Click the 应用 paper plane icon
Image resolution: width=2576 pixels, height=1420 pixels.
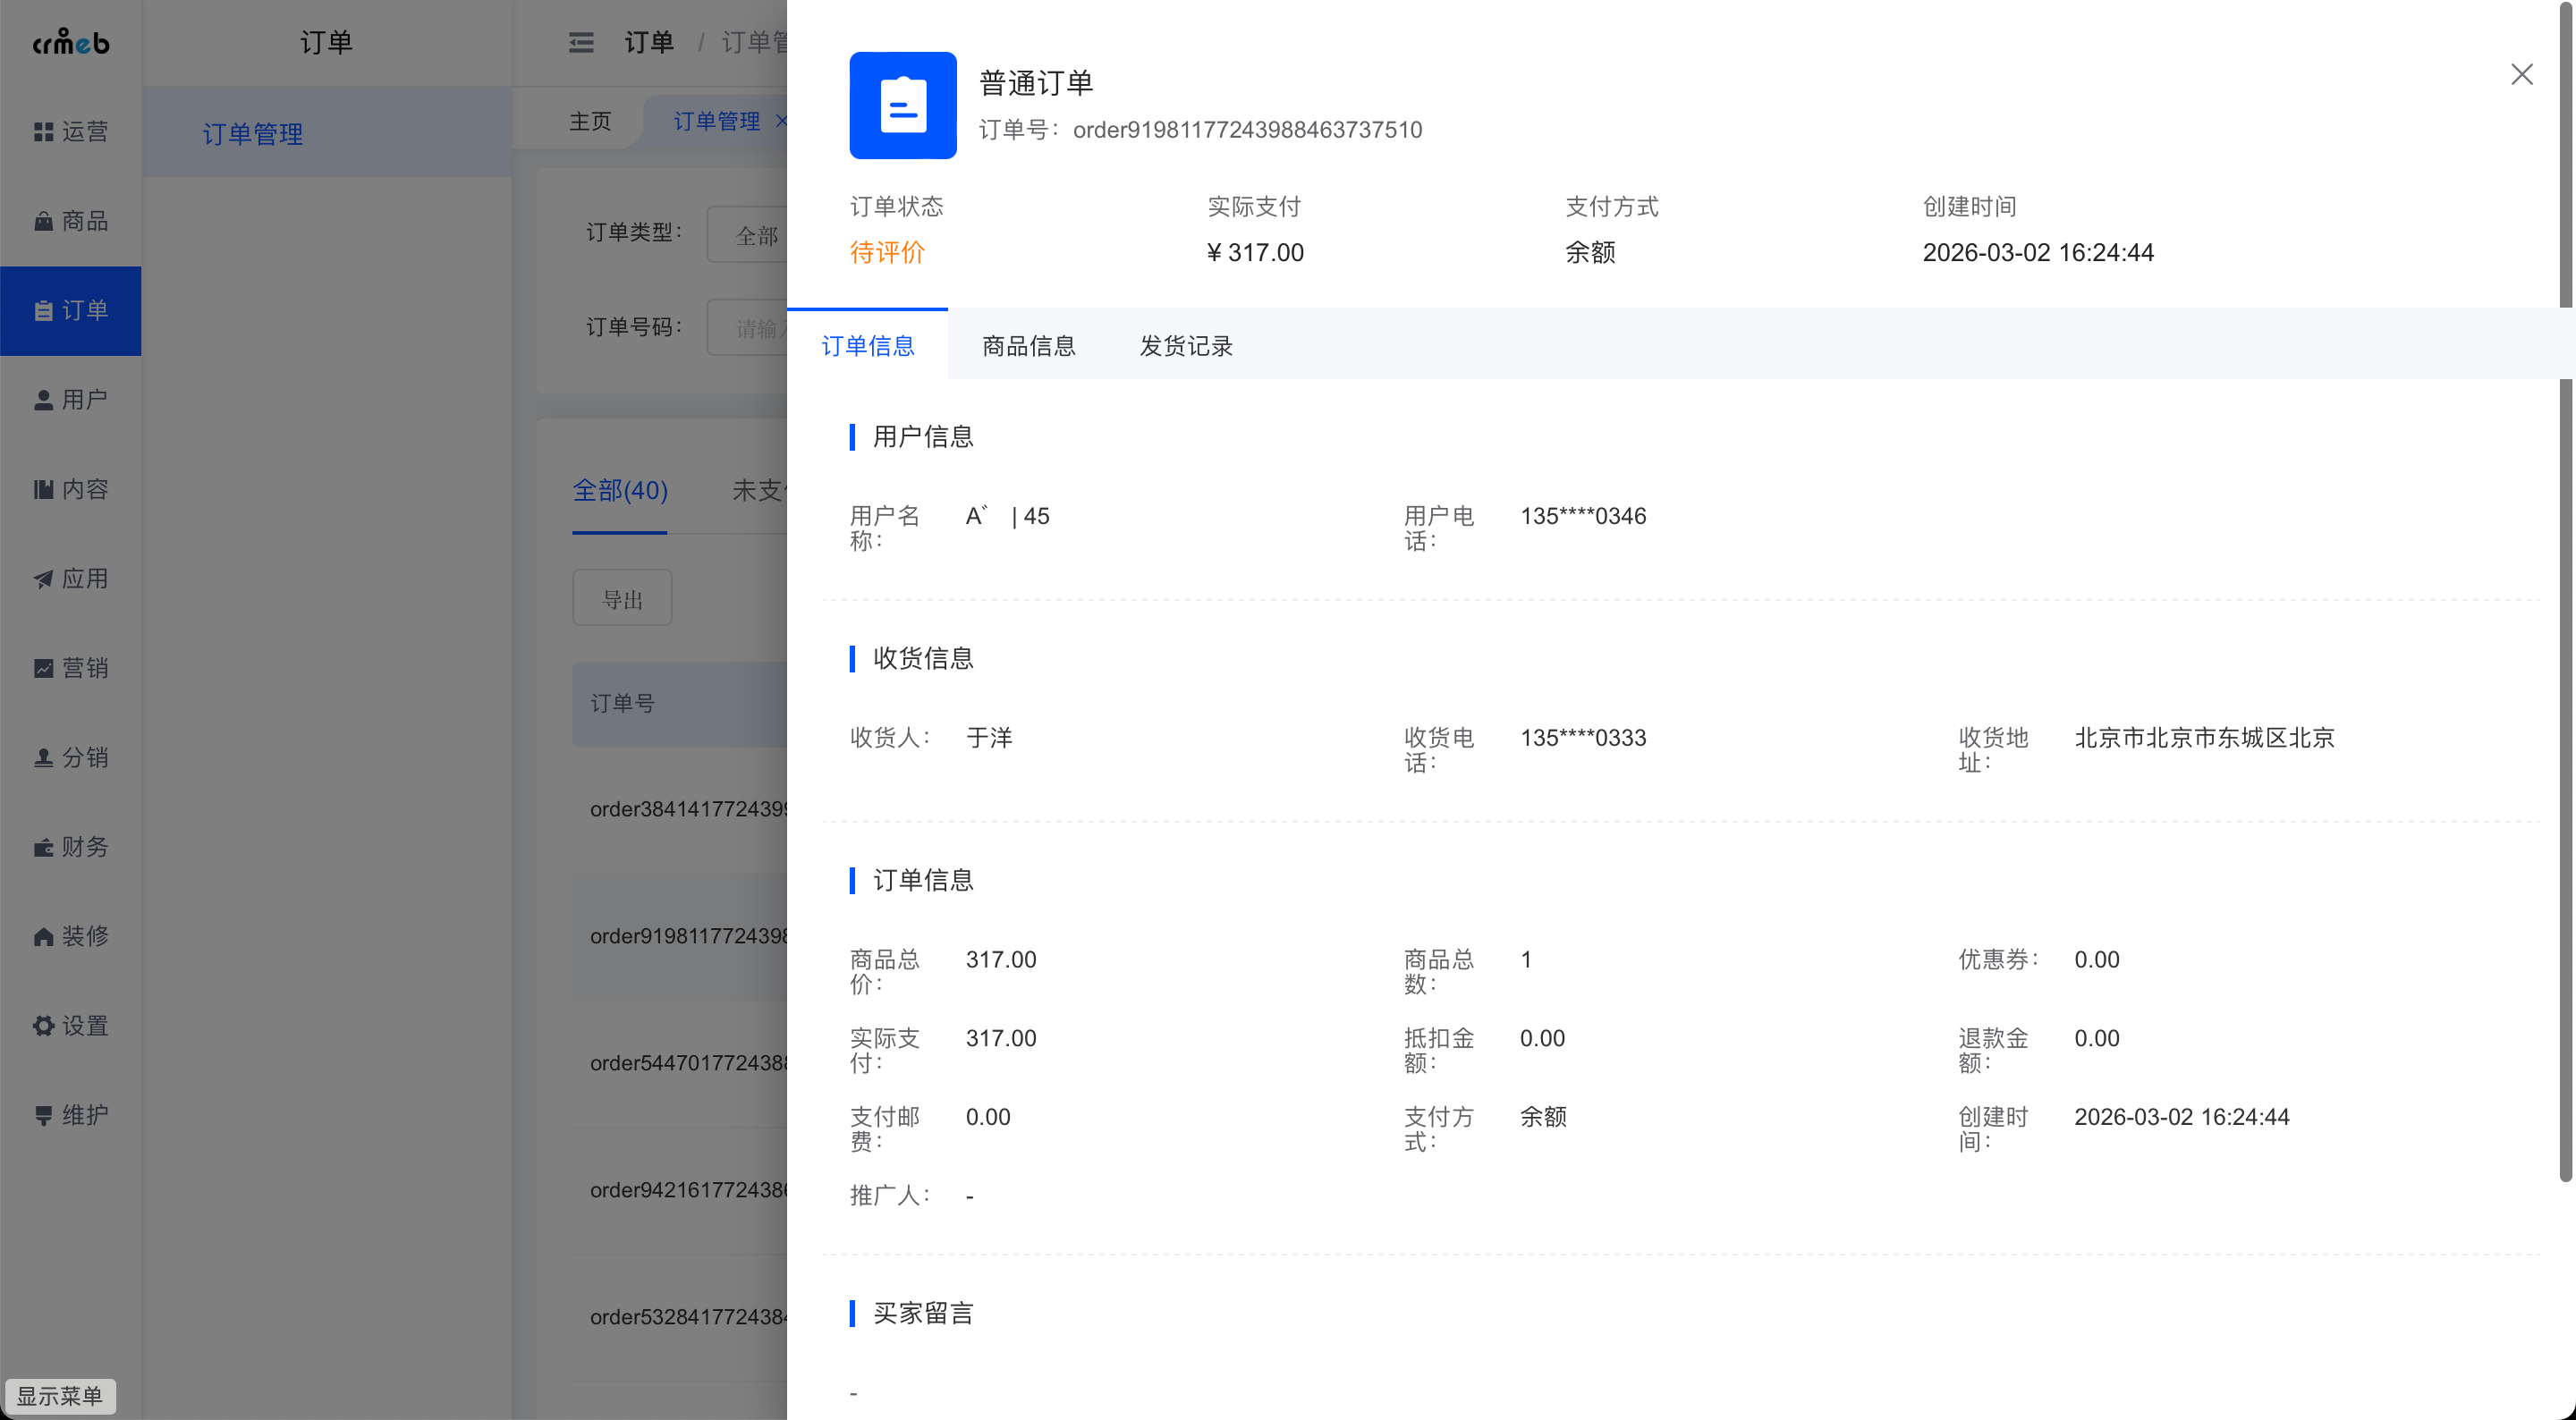click(x=43, y=579)
